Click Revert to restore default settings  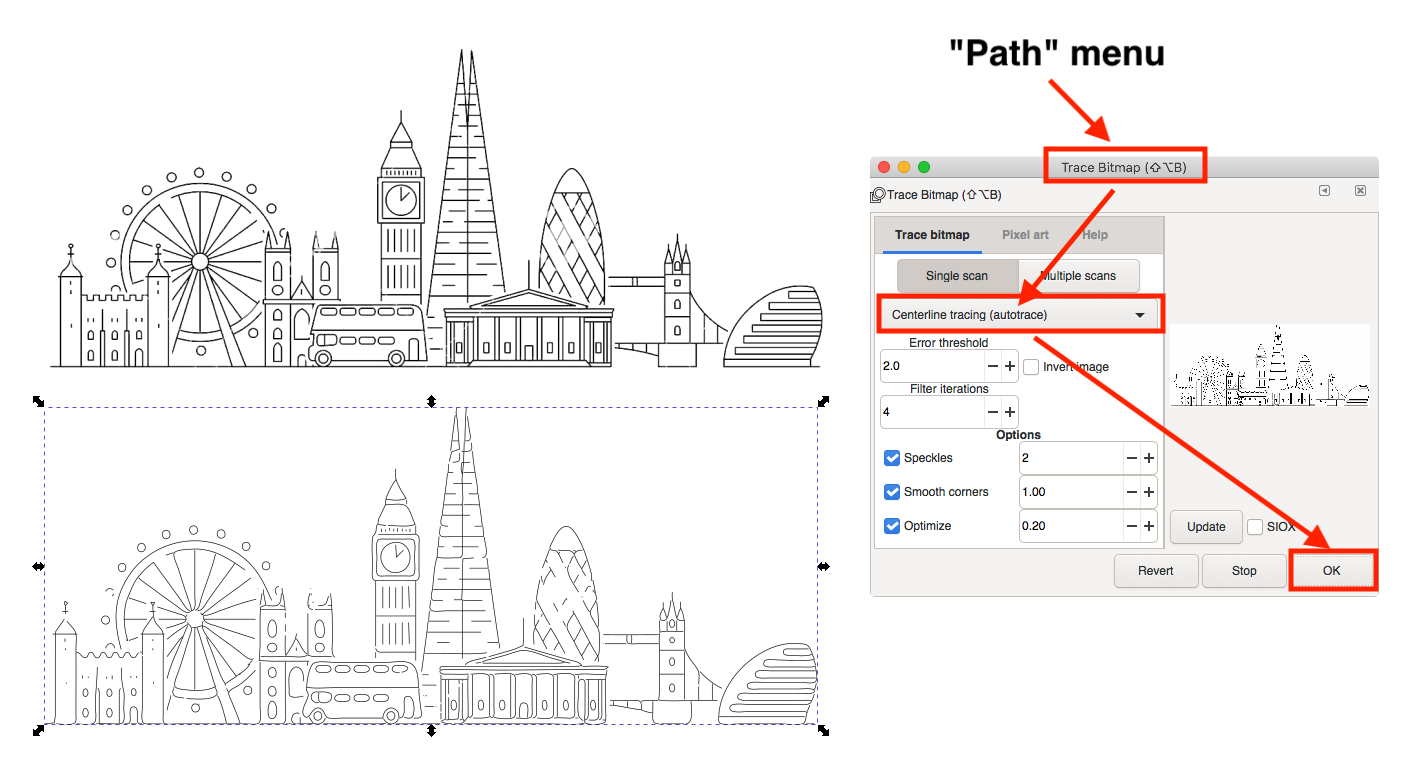pyautogui.click(x=1156, y=570)
